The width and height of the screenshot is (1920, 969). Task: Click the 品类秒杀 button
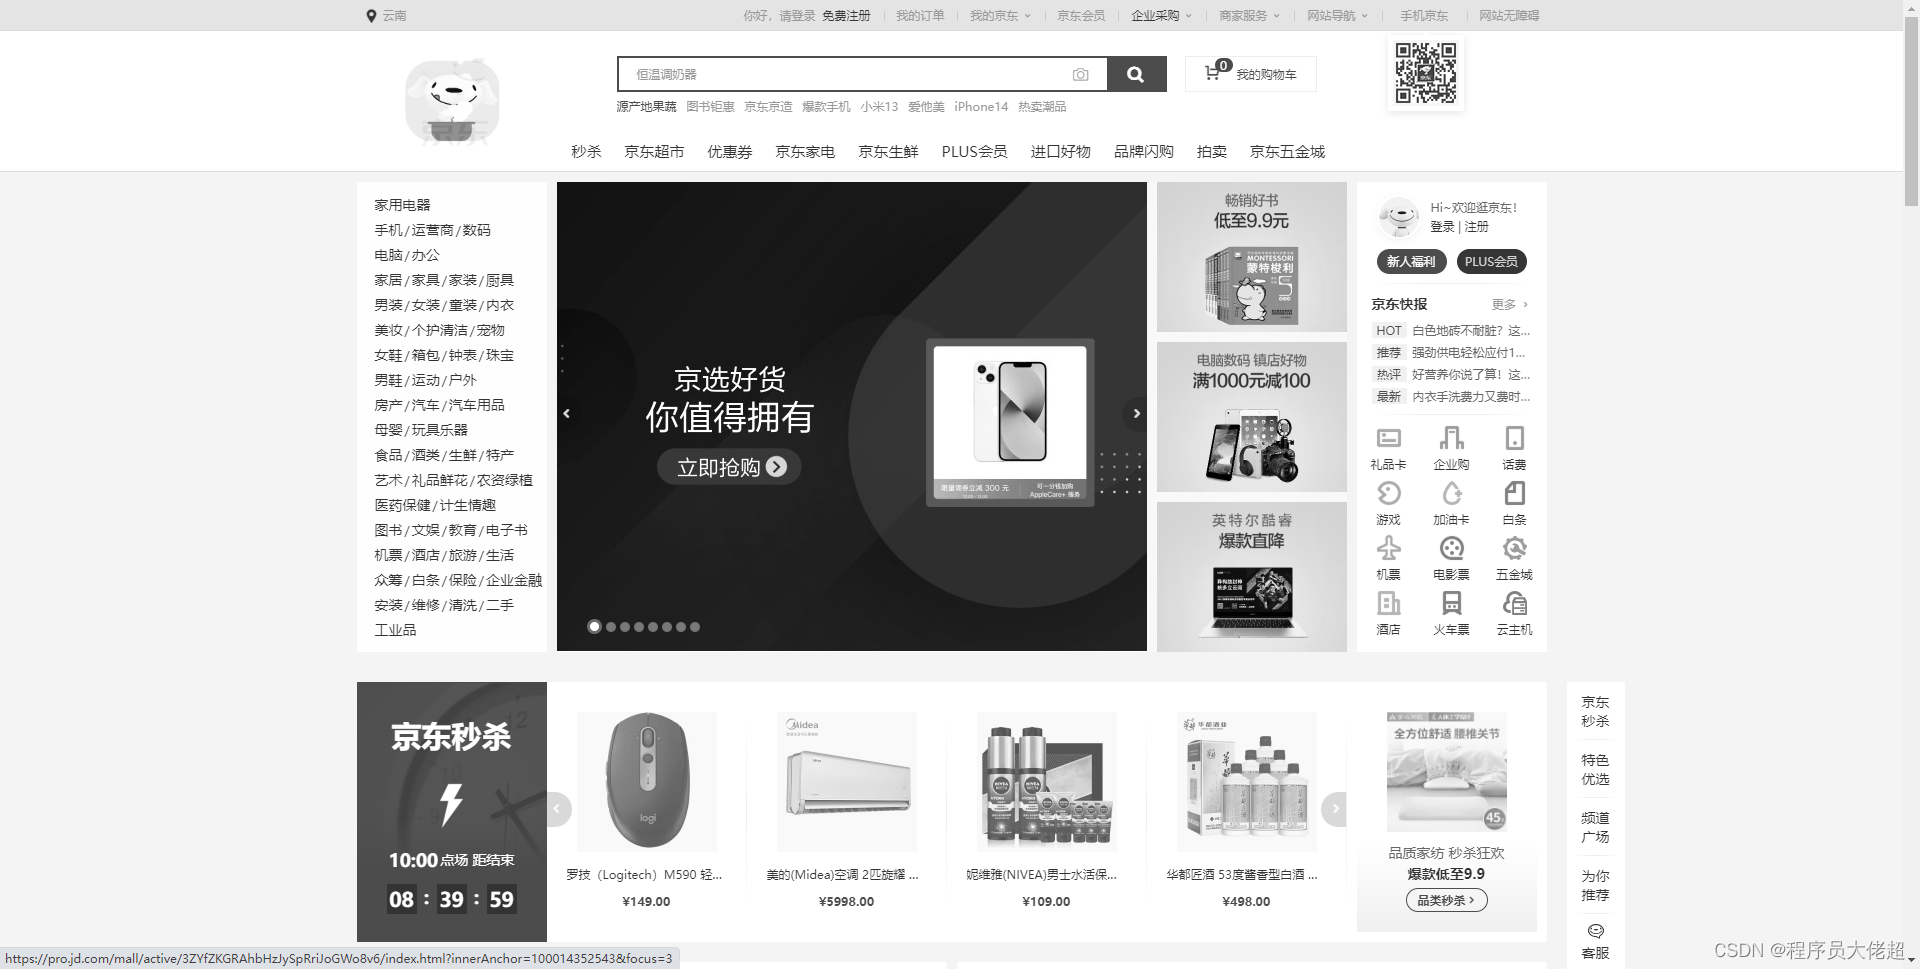[x=1446, y=900]
